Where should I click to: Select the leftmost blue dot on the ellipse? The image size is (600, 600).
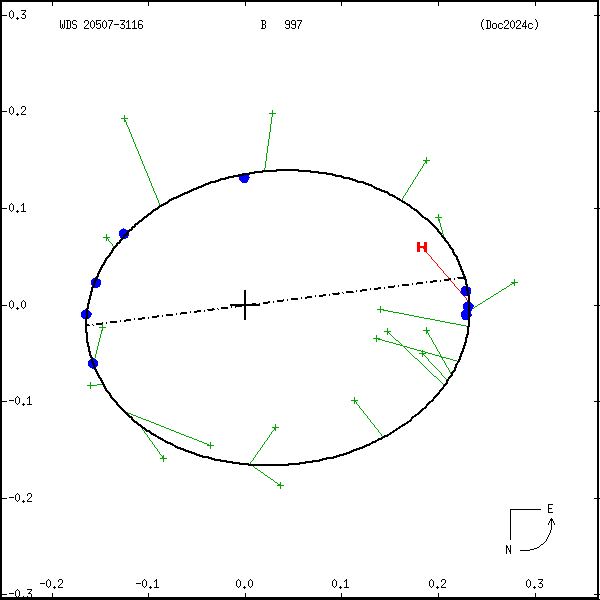point(86,314)
